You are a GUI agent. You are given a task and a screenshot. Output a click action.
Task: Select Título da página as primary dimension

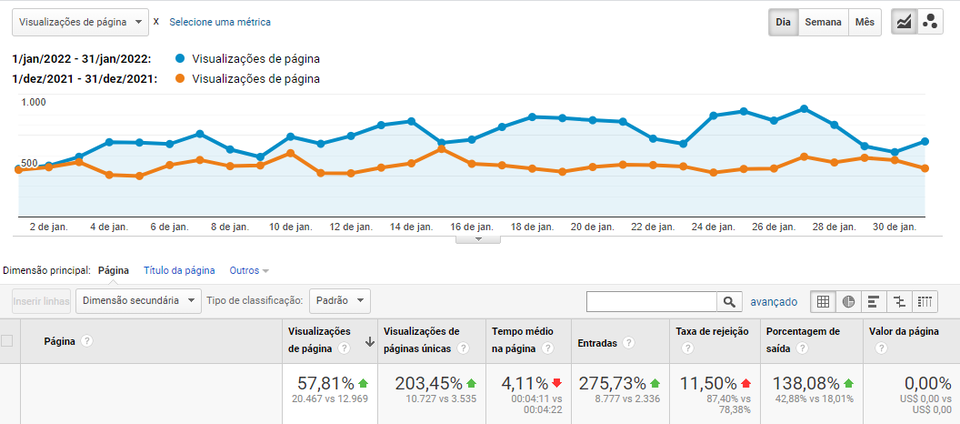(179, 270)
